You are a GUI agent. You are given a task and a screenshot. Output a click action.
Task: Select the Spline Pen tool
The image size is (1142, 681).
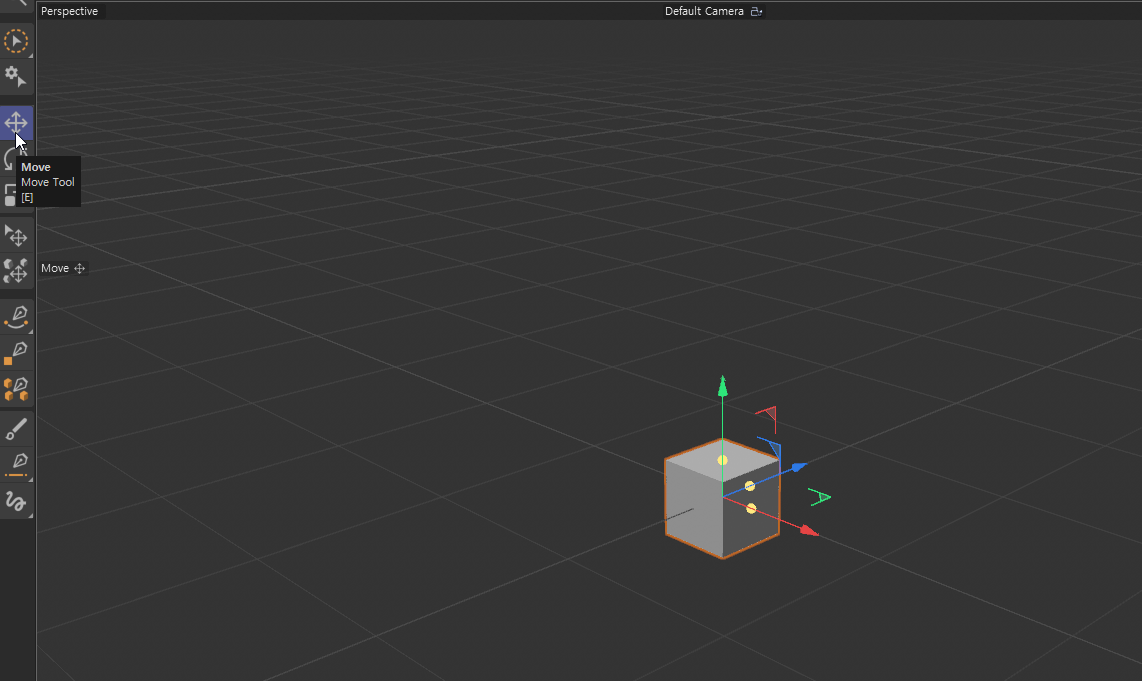16,318
